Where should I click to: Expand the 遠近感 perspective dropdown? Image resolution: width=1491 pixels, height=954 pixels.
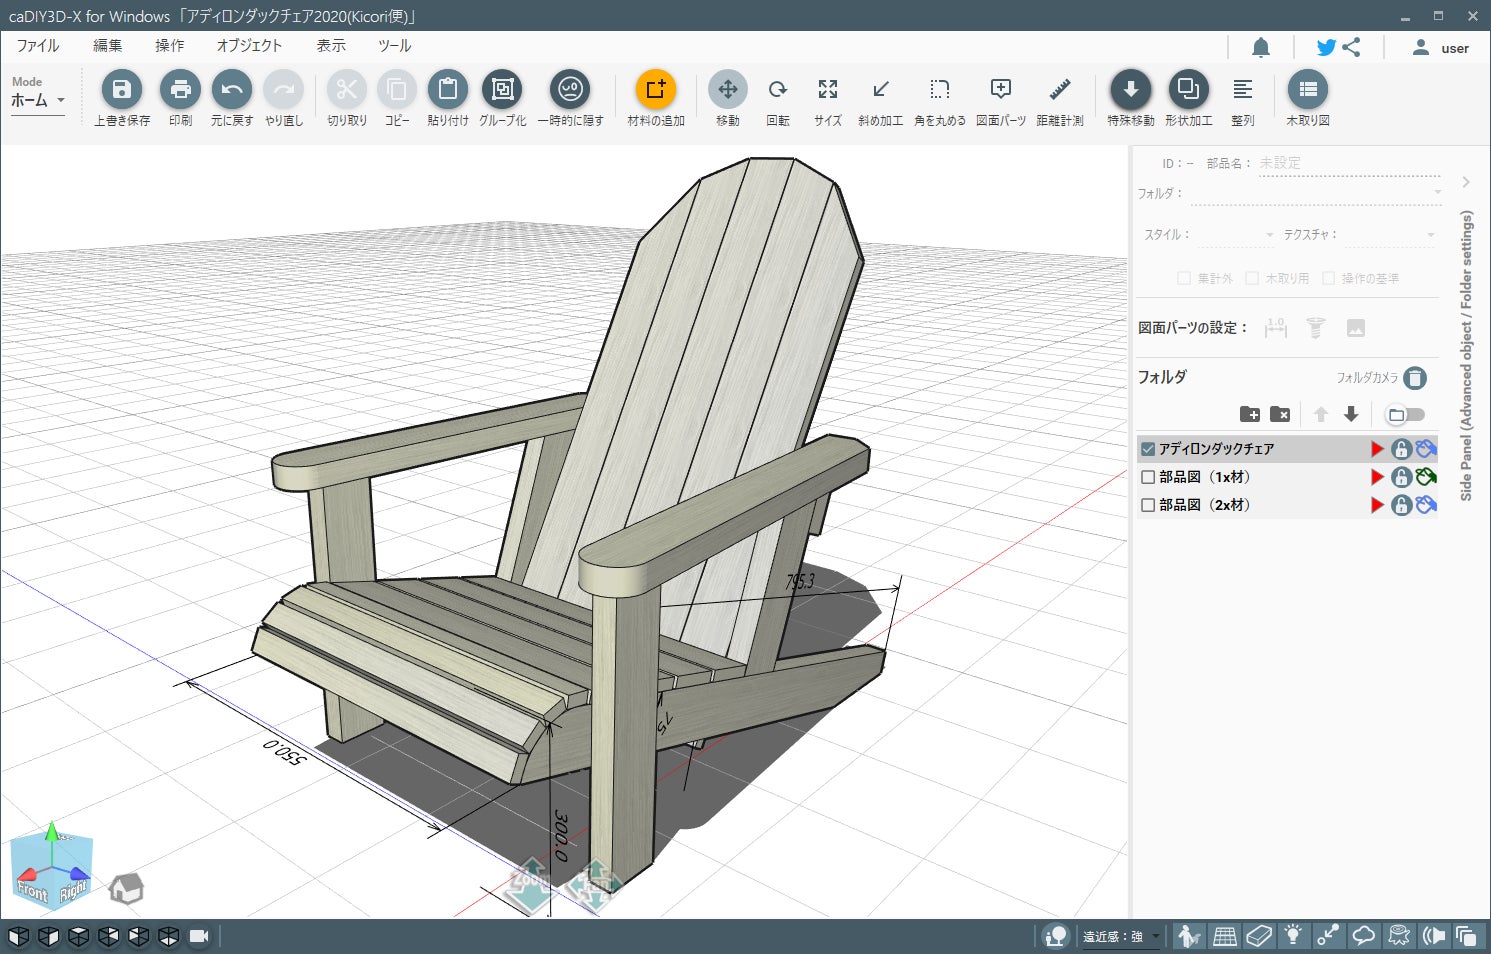tap(1155, 936)
